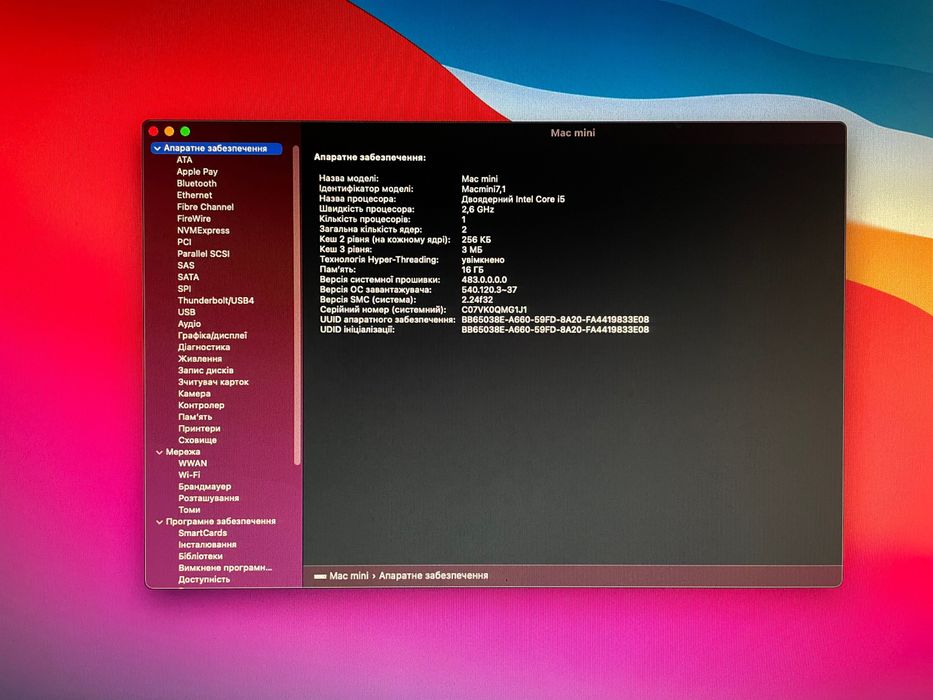Click the sidebar scrollbar
The width and height of the screenshot is (933, 700).
[297, 305]
